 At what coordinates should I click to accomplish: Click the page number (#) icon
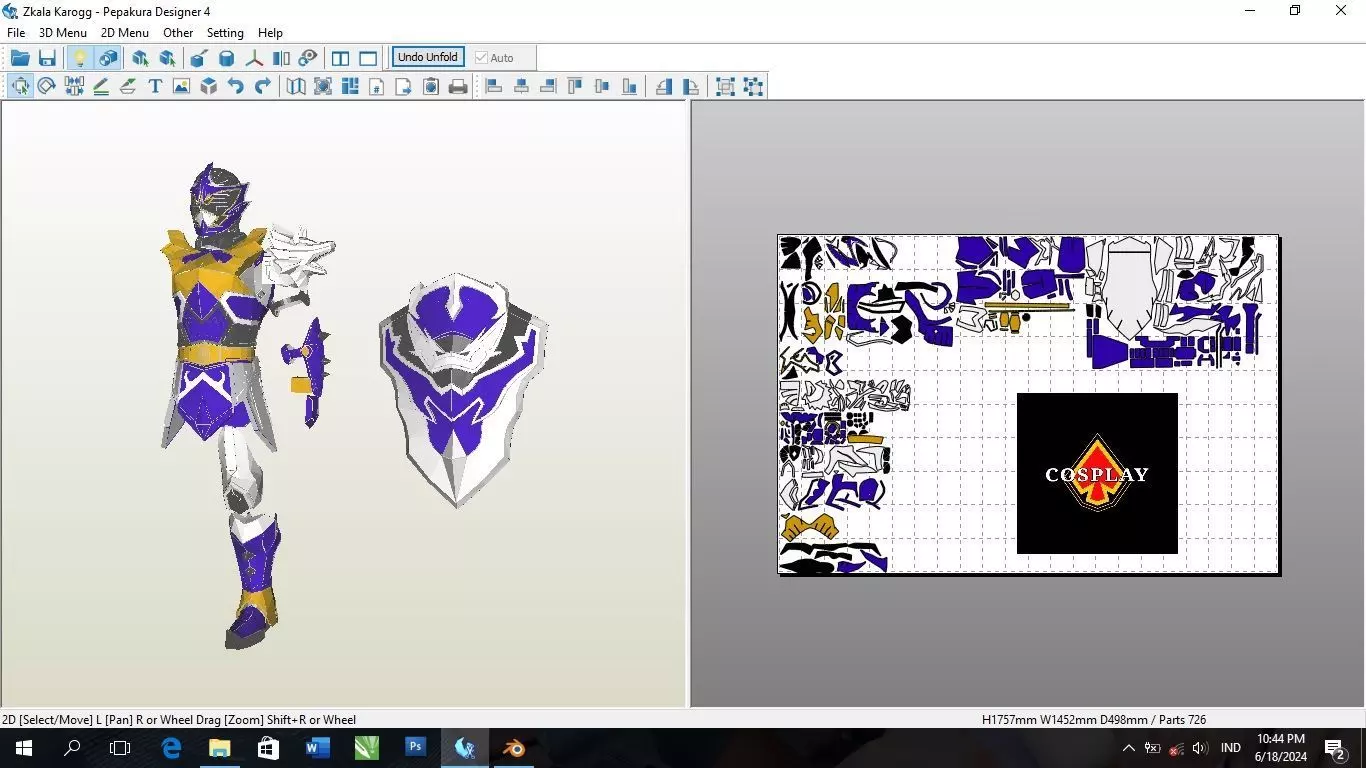click(377, 86)
